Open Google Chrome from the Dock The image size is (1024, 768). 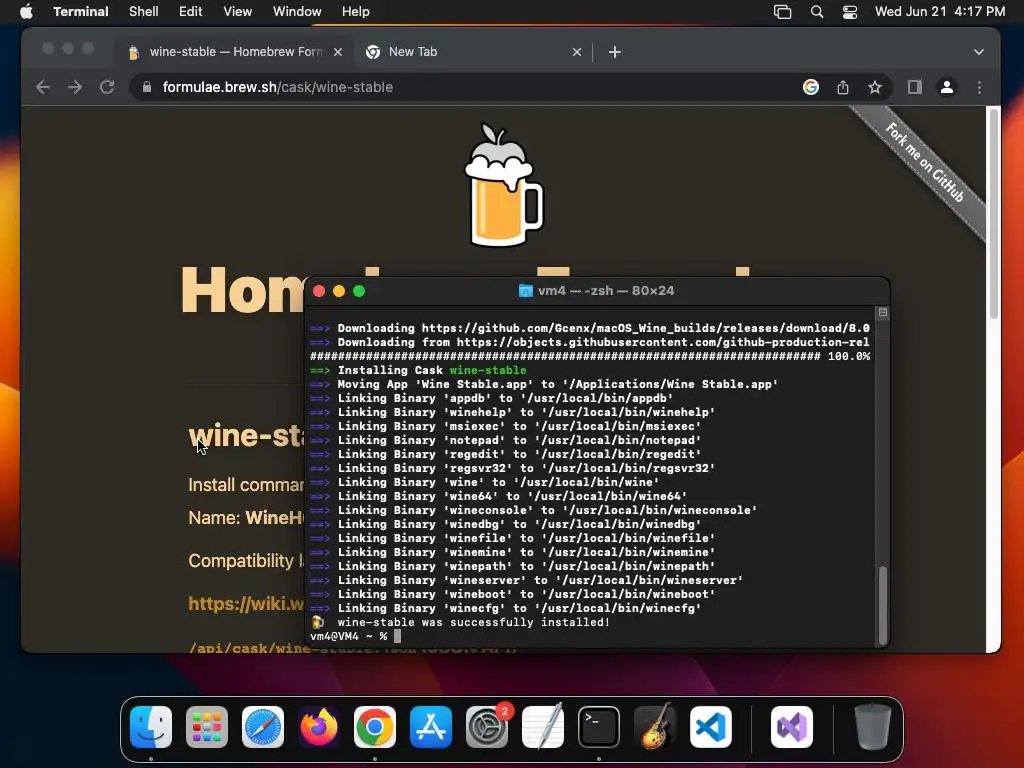pyautogui.click(x=375, y=727)
